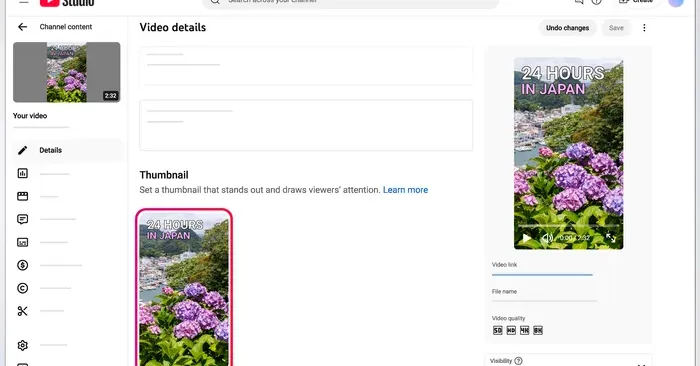The width and height of the screenshot is (700, 366).
Task: Click the Save button
Action: (x=616, y=28)
